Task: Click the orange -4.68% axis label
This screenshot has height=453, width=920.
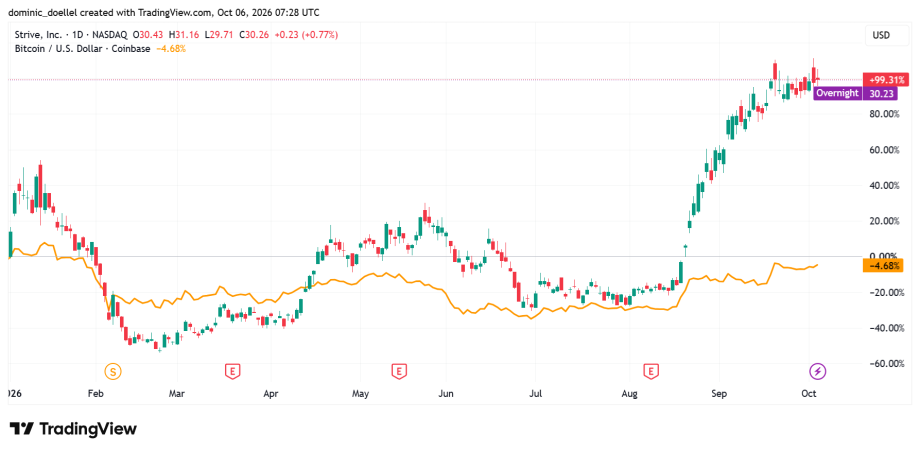Action: pyautogui.click(x=883, y=266)
